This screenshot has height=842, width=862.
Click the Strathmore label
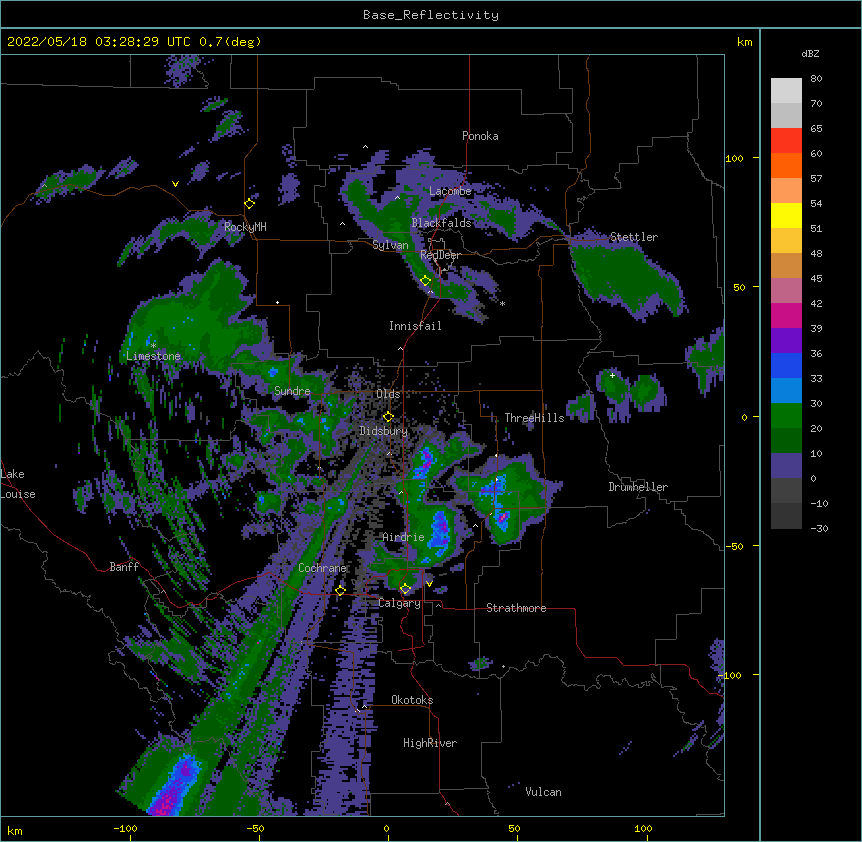tap(516, 608)
